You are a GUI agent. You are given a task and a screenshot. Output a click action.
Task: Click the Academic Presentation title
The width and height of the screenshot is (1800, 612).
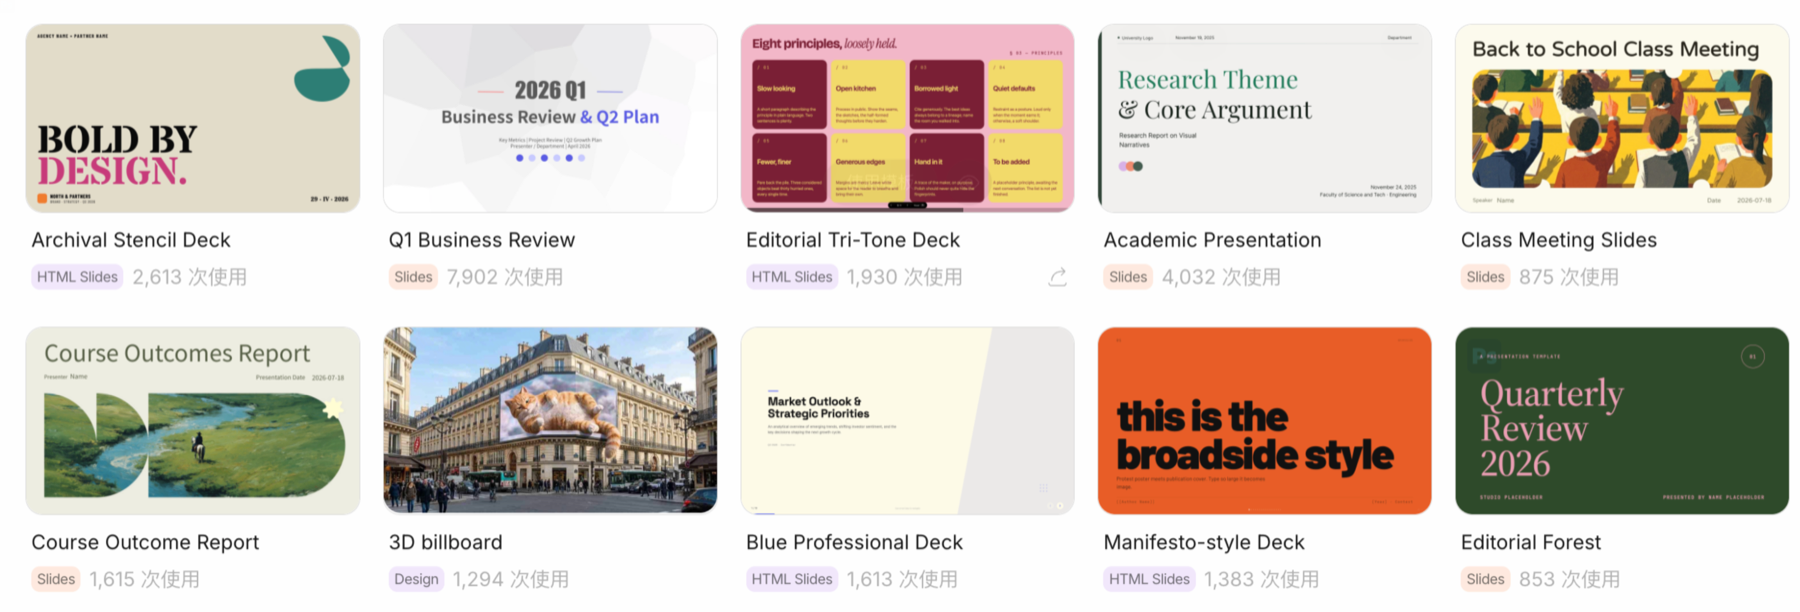point(1212,240)
